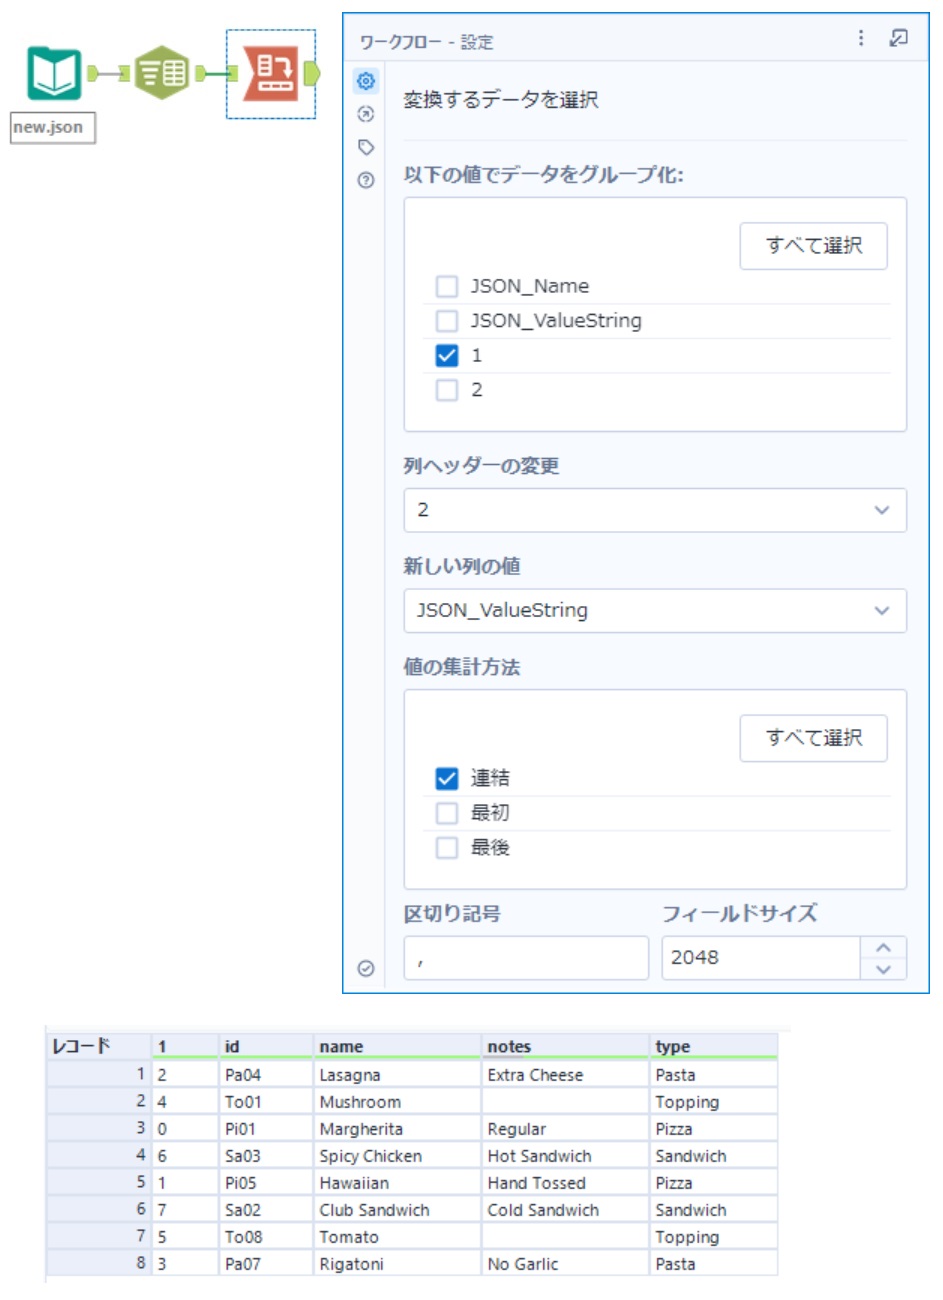Click the レコード column header
943x1300 pixels.
click(x=98, y=1046)
